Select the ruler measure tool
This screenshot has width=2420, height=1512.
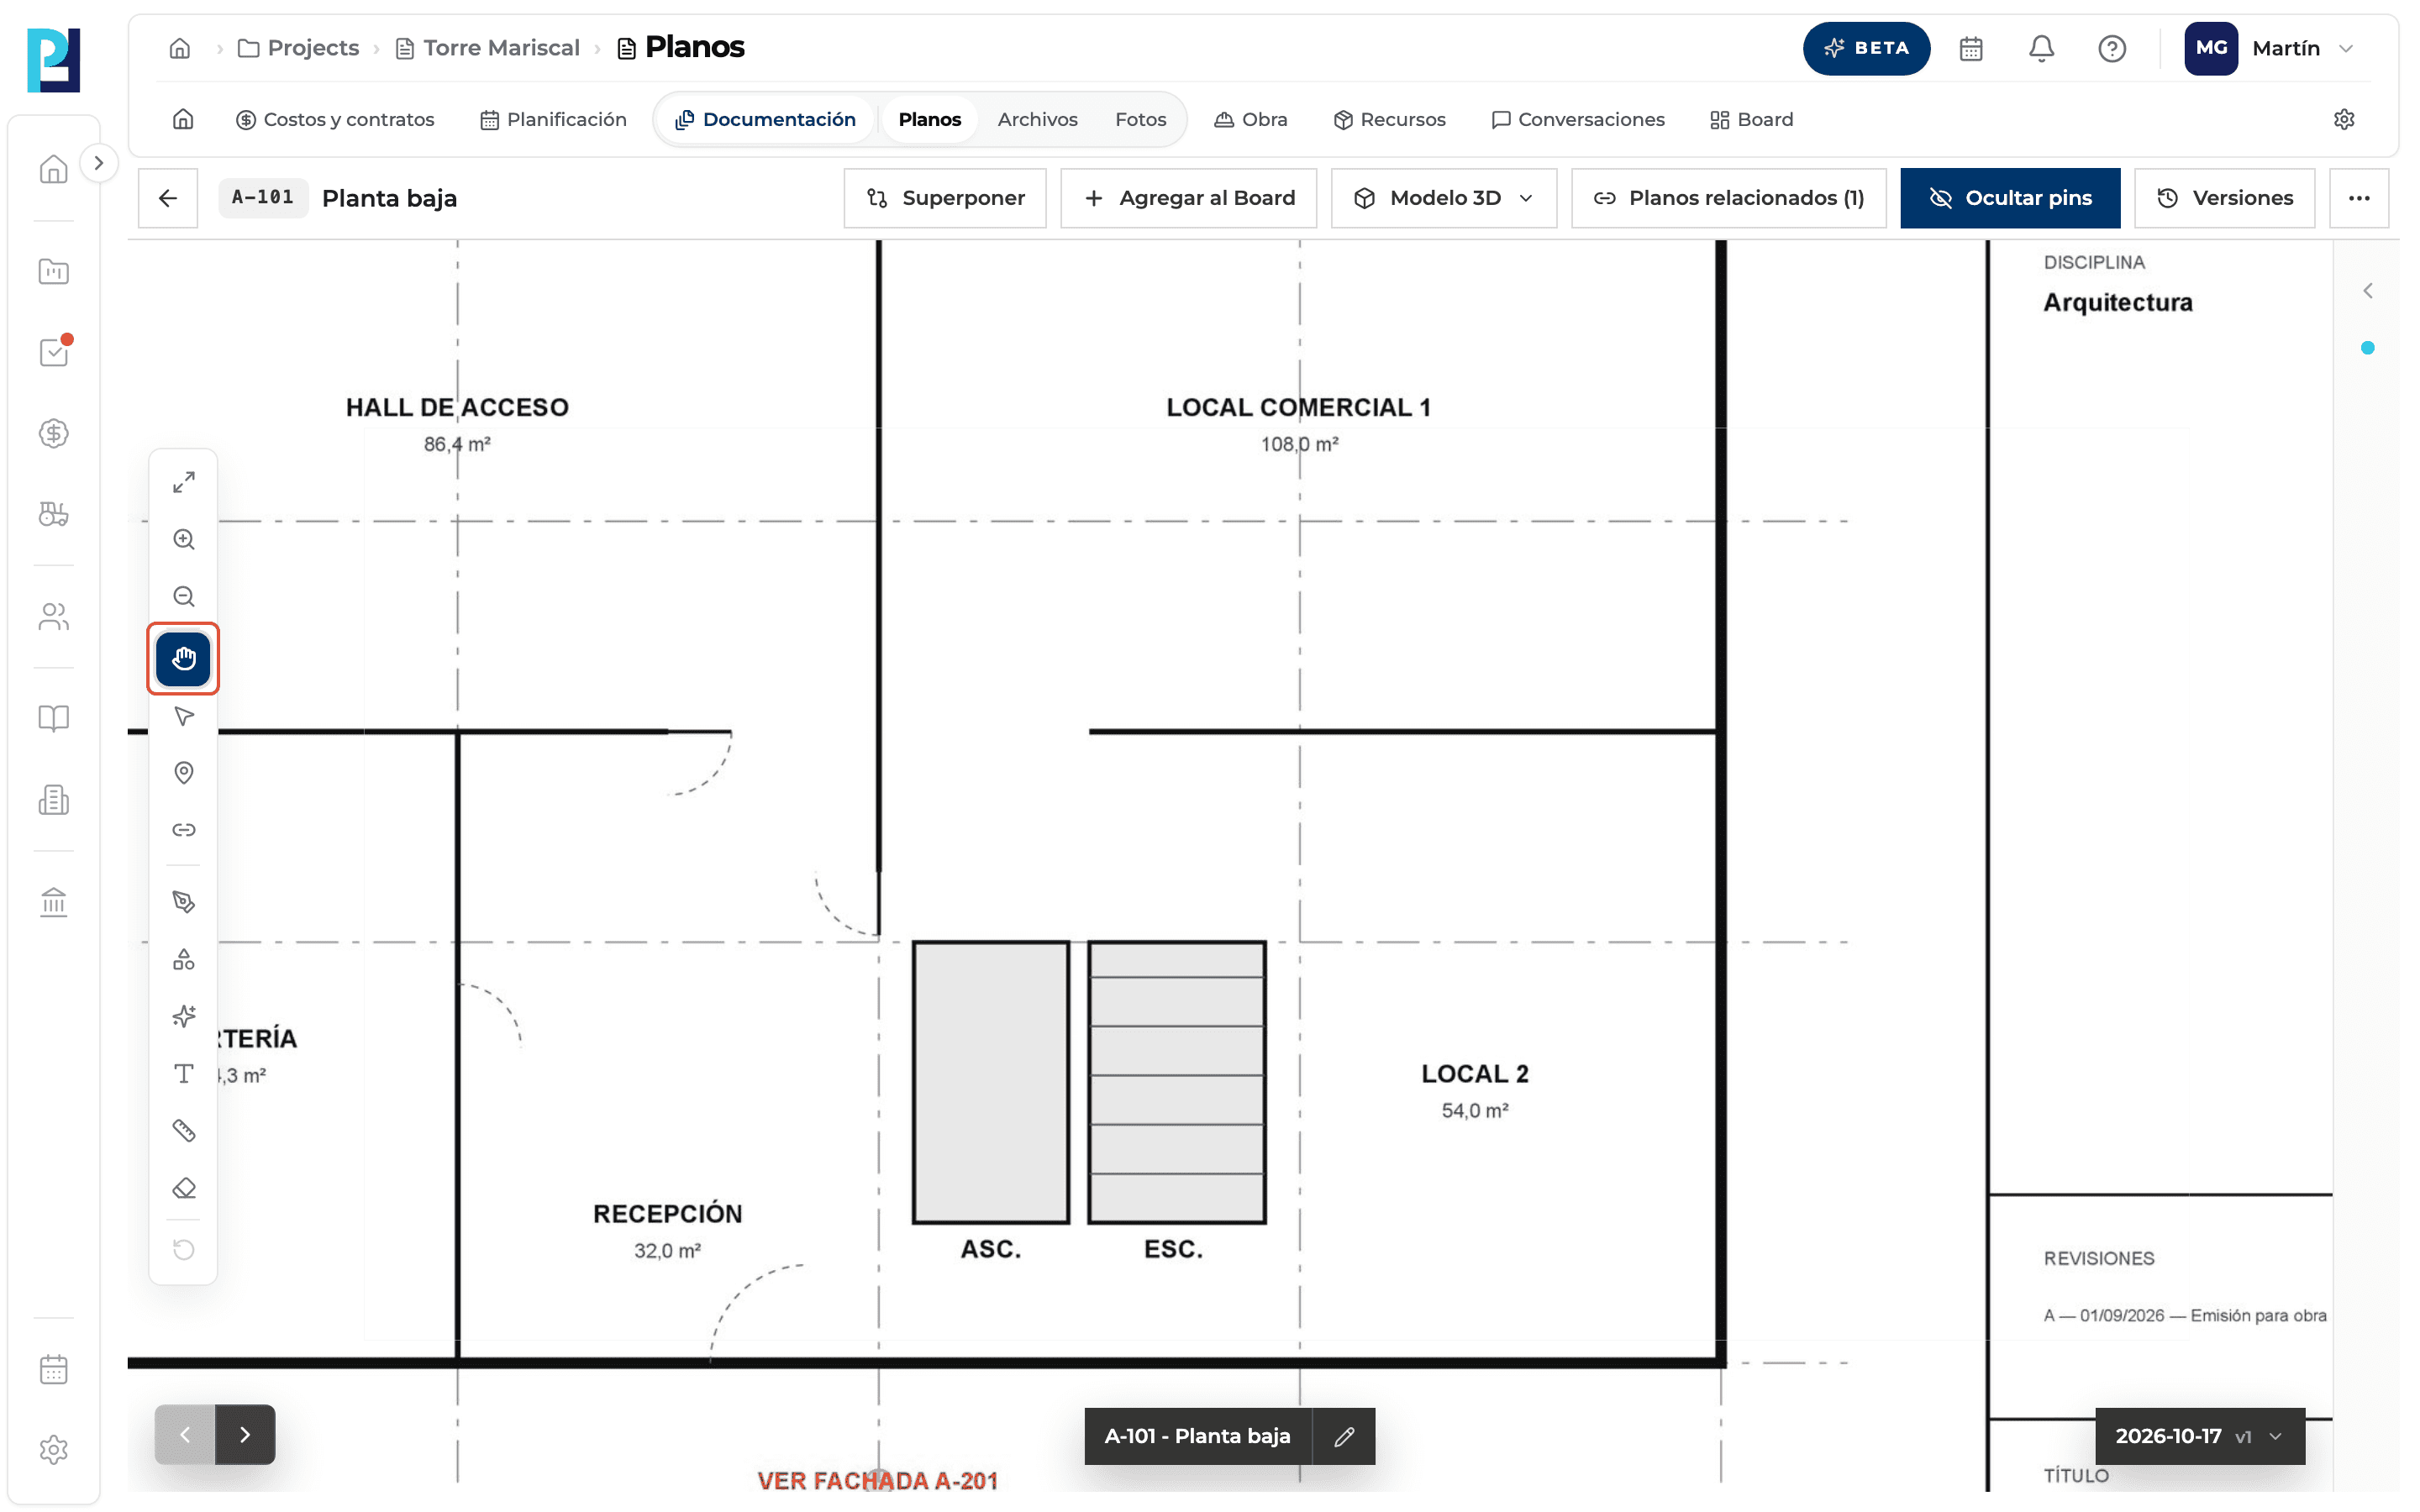183,1131
